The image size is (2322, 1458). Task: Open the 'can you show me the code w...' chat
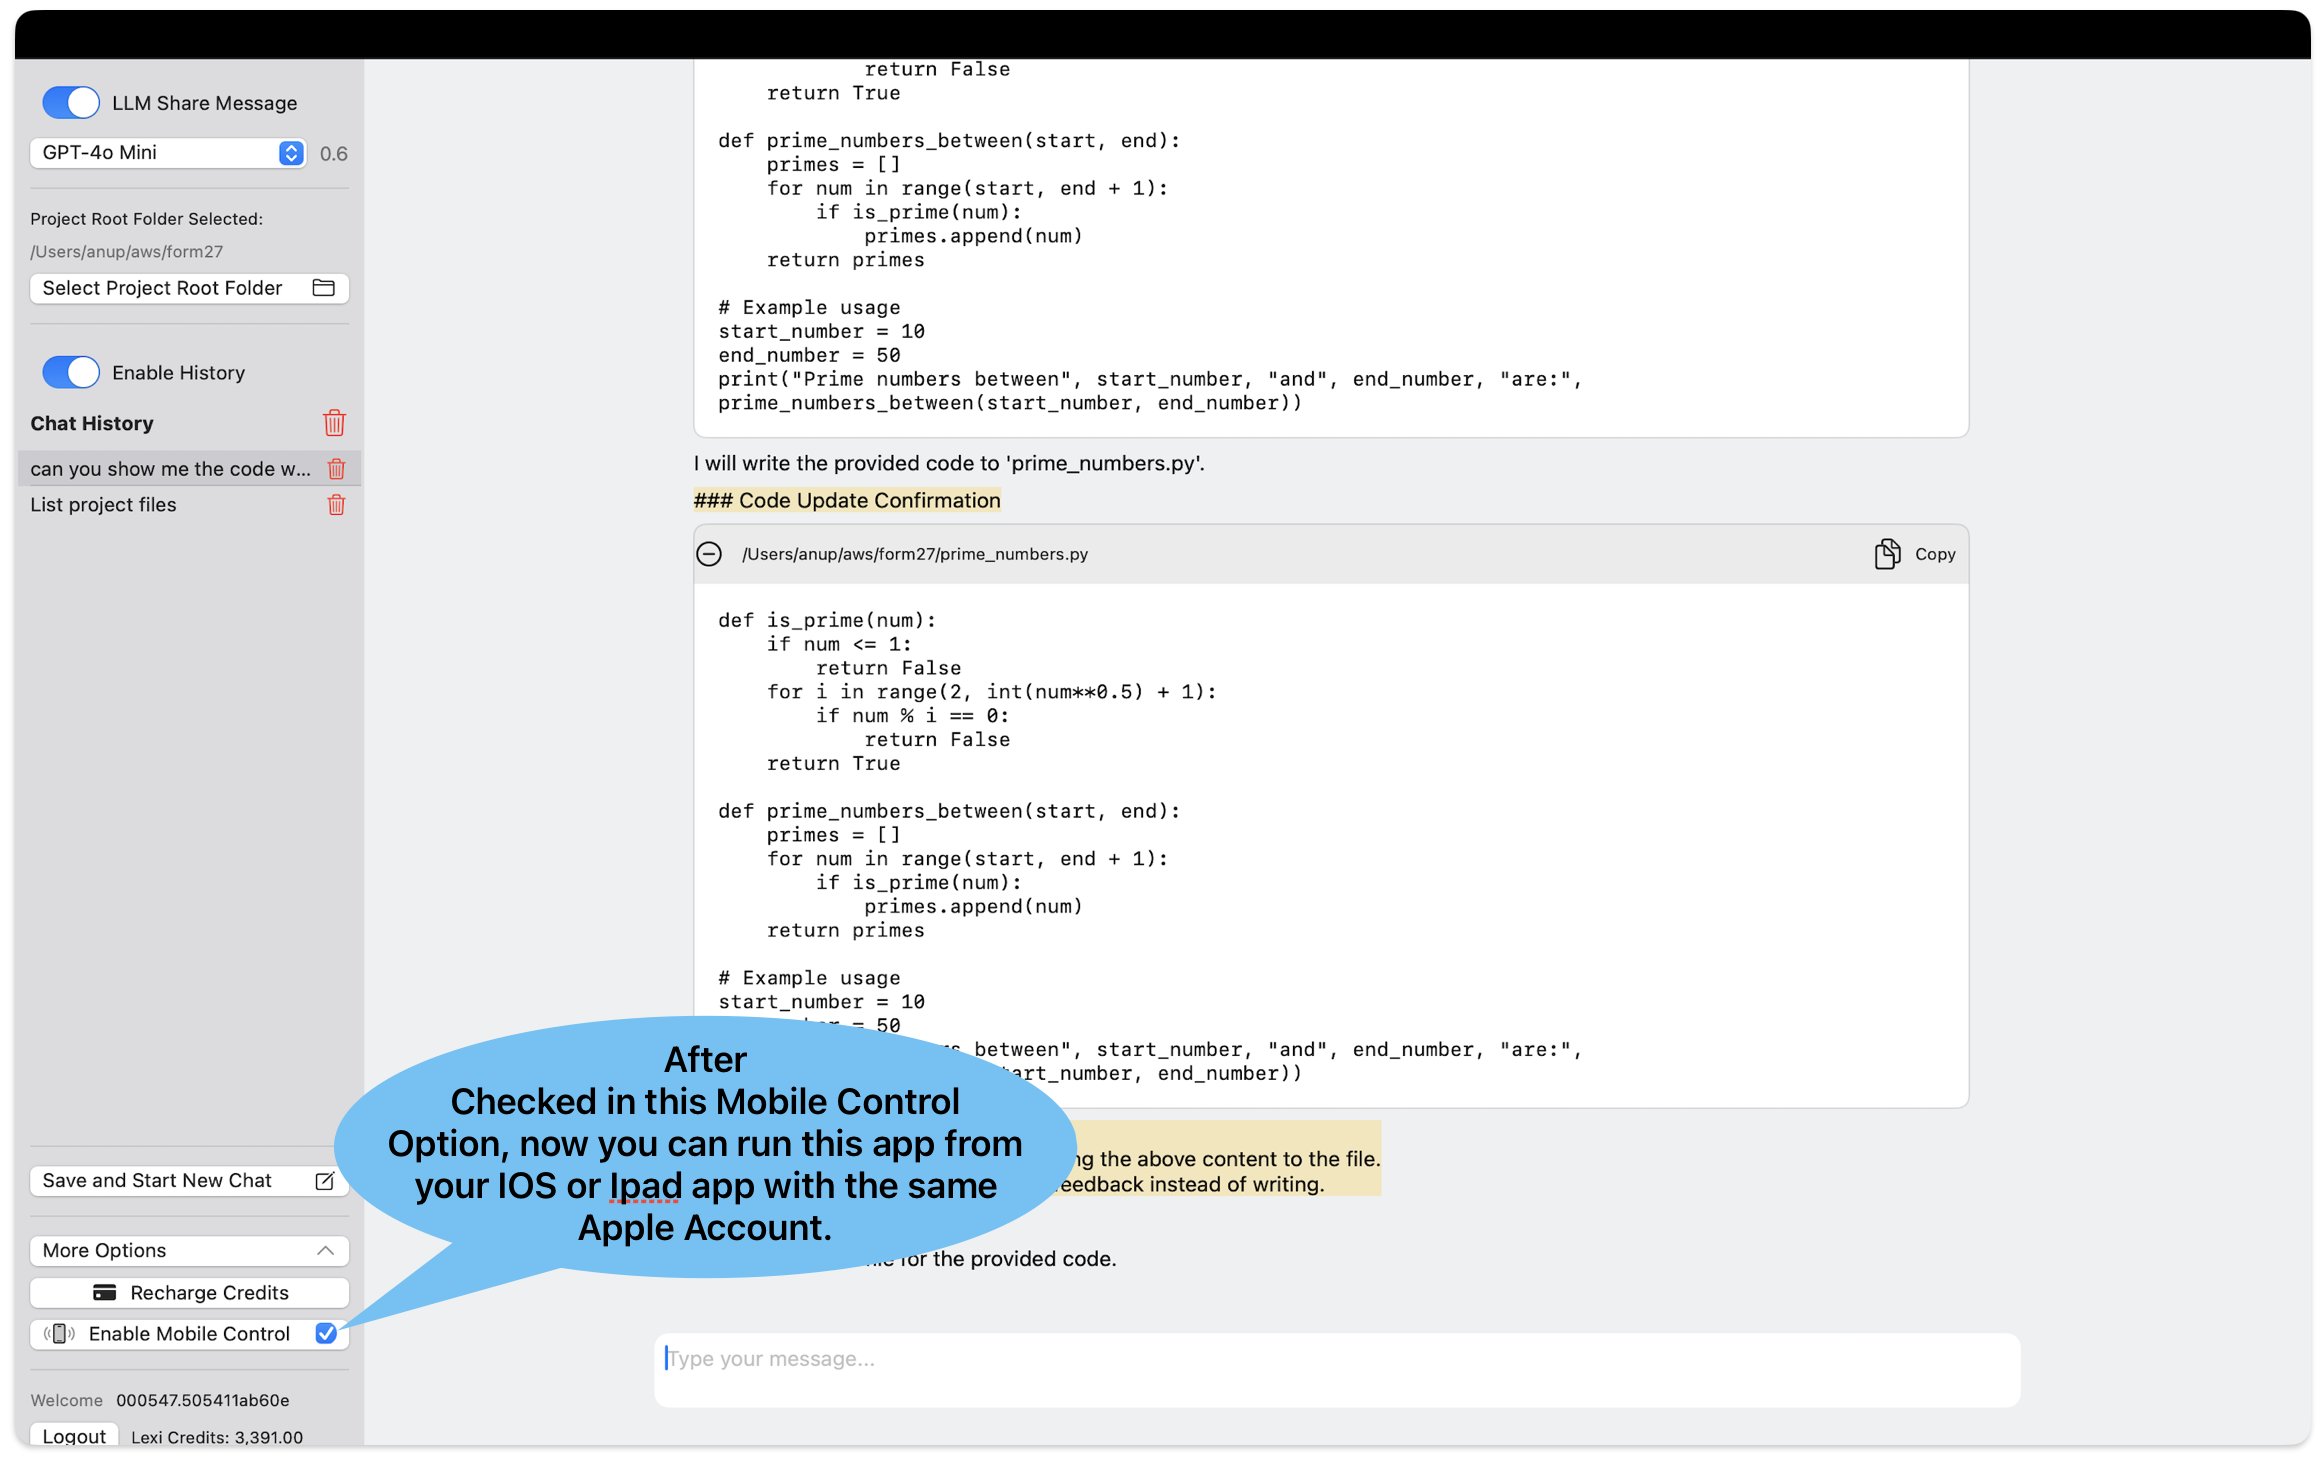(x=170, y=469)
